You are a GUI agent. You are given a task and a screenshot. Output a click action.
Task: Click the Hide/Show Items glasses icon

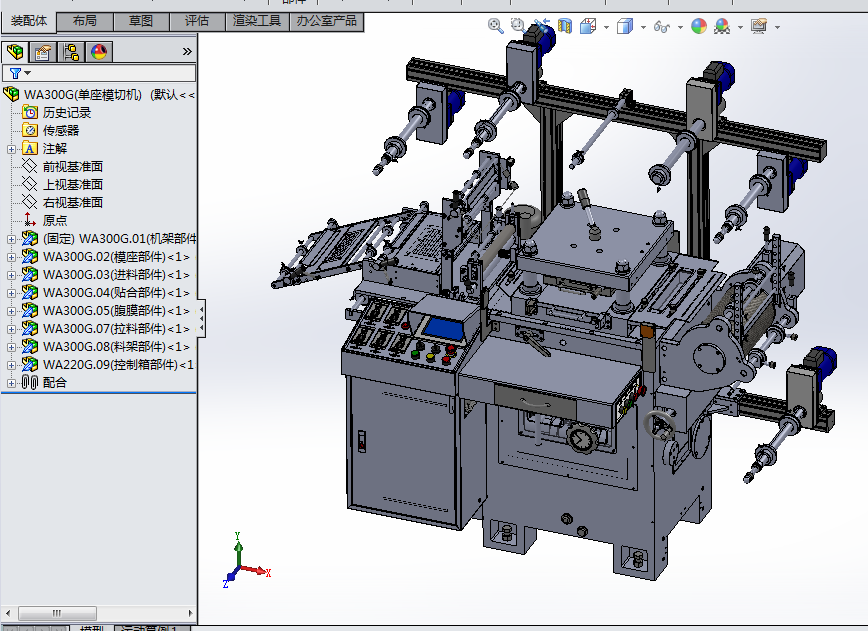tap(661, 26)
